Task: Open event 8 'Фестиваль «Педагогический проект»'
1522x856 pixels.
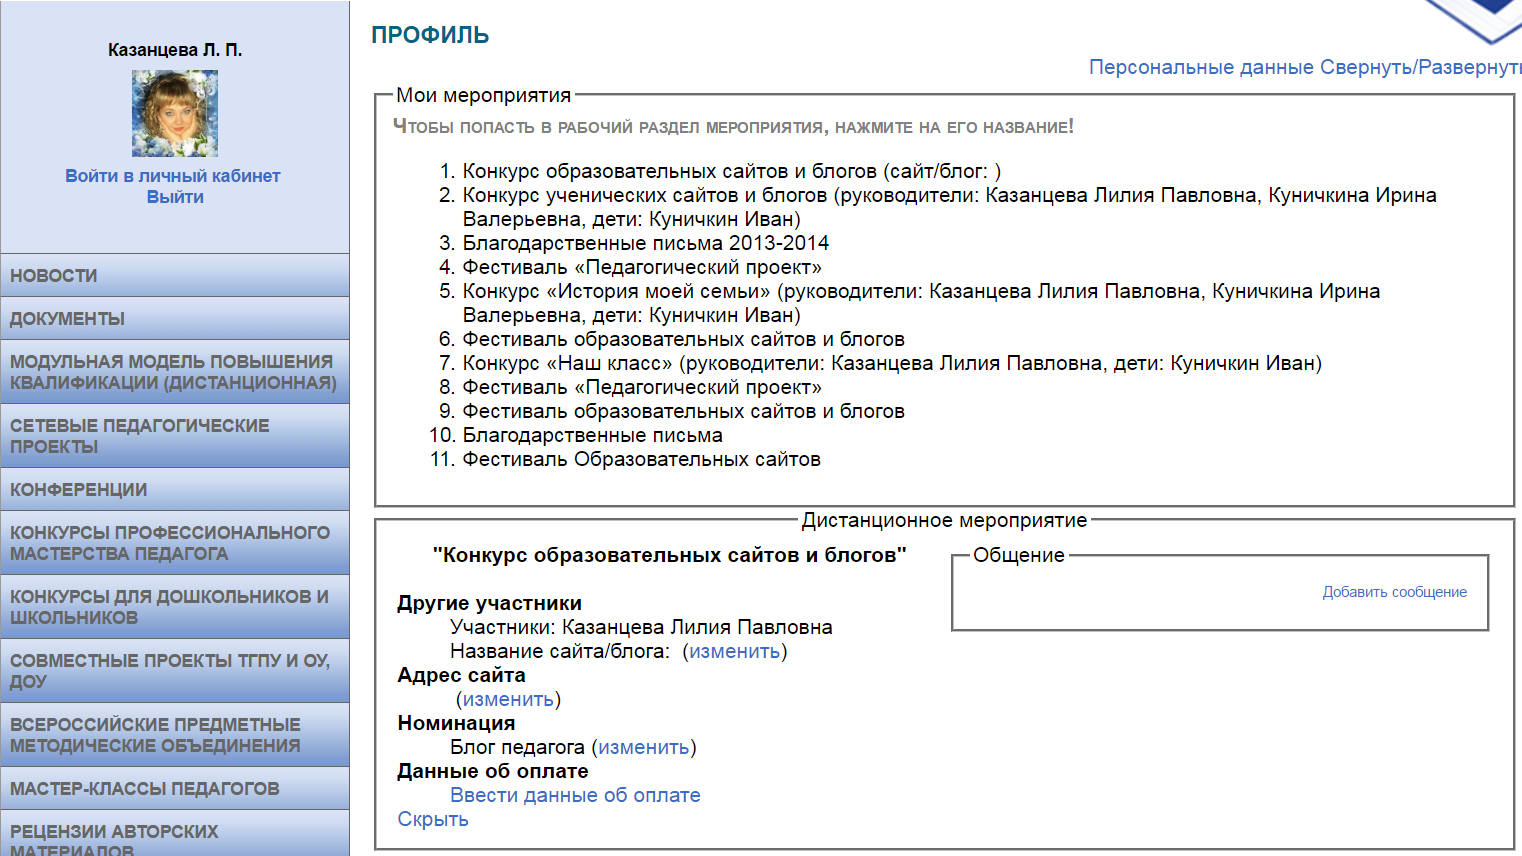Action: 642,387
